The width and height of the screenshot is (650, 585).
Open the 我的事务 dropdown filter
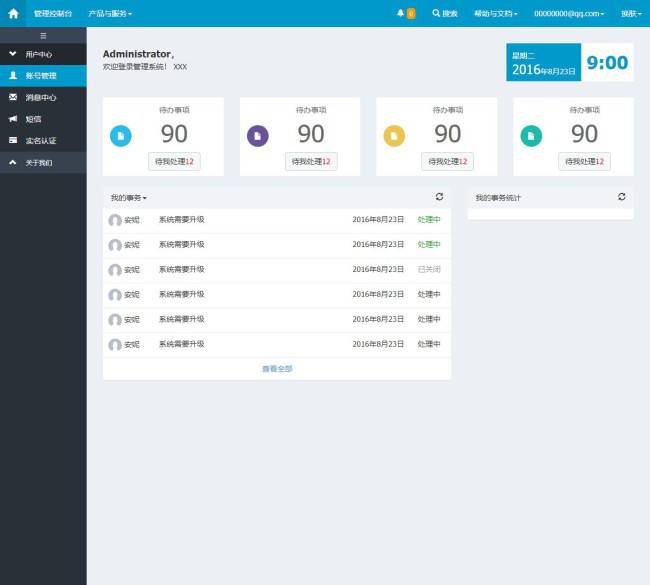(129, 198)
